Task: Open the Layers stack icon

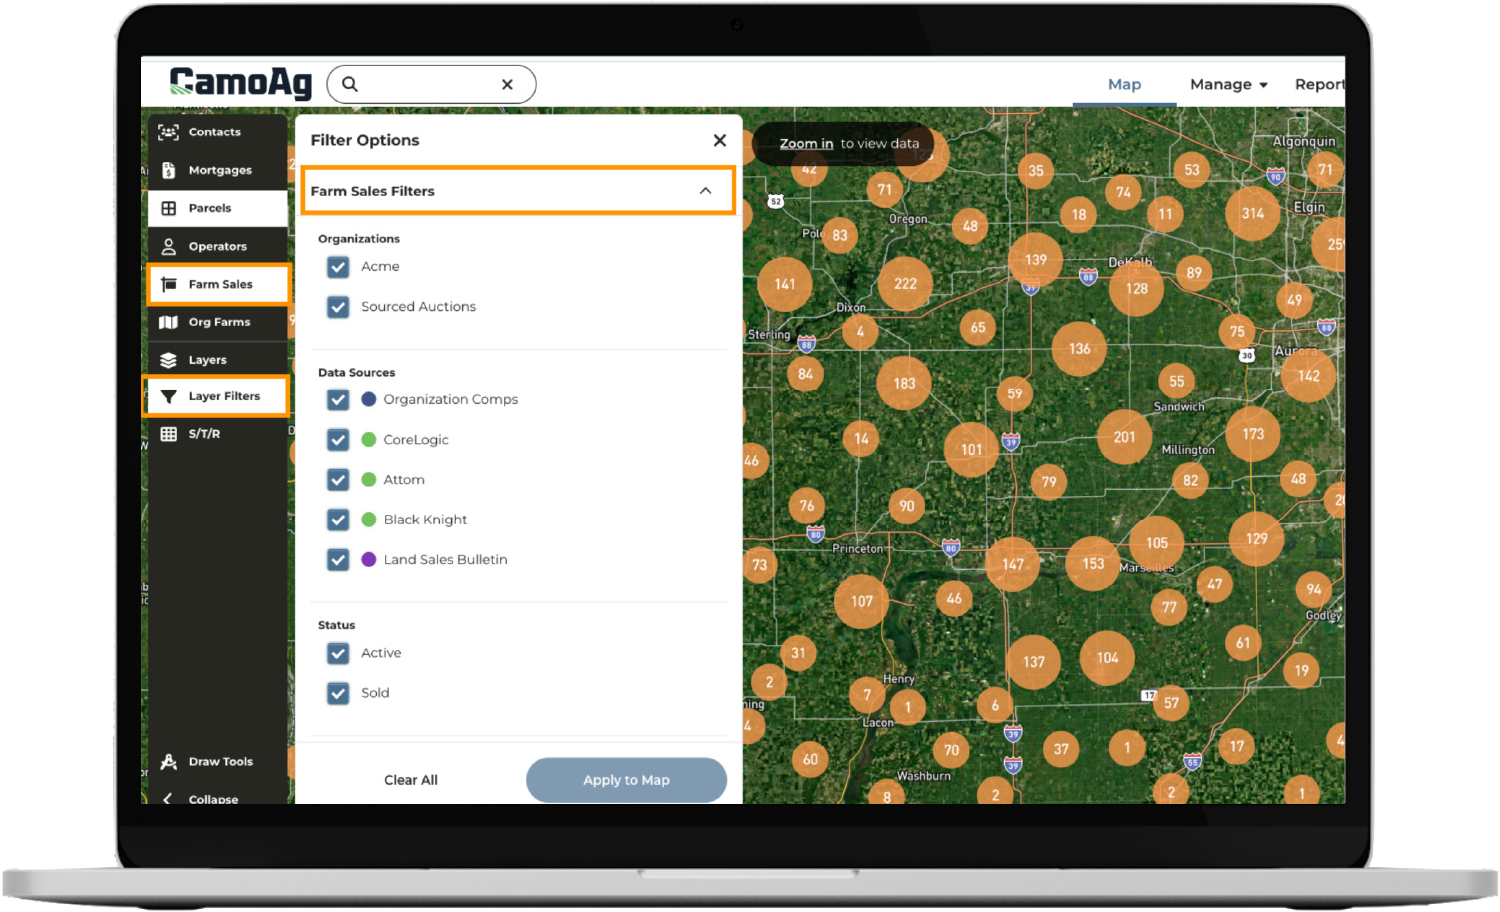Action: coord(168,360)
